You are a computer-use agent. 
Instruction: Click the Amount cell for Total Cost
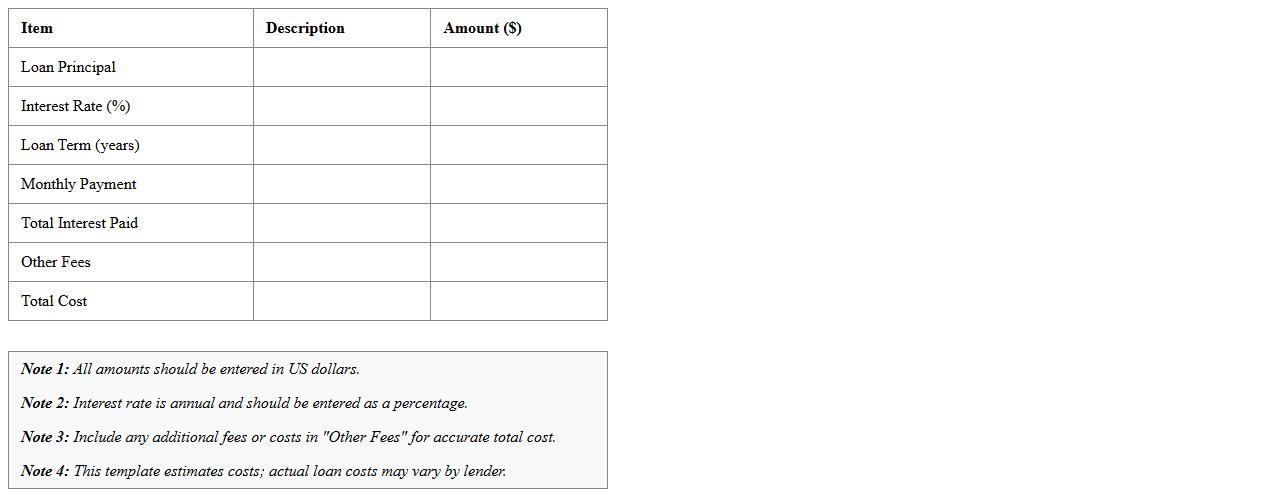coord(518,301)
